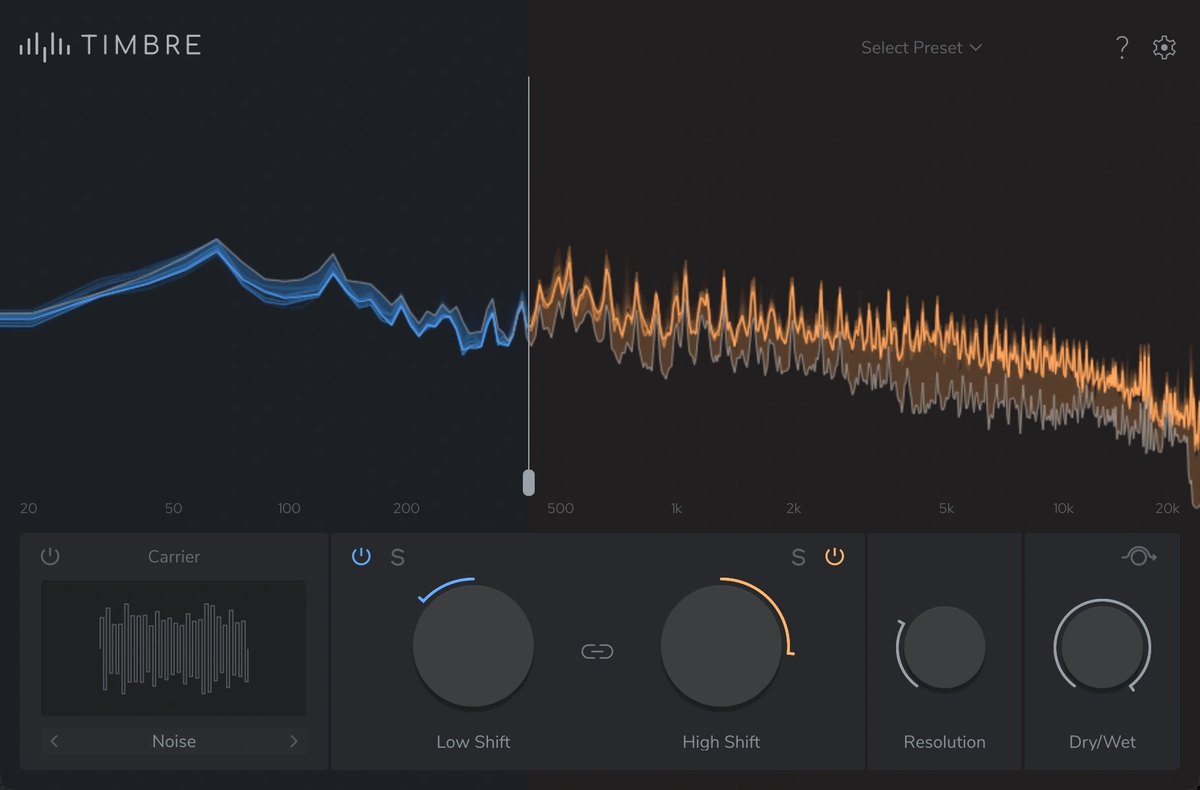Click the High Shift label
Viewport: 1200px width, 790px height.
[721, 742]
